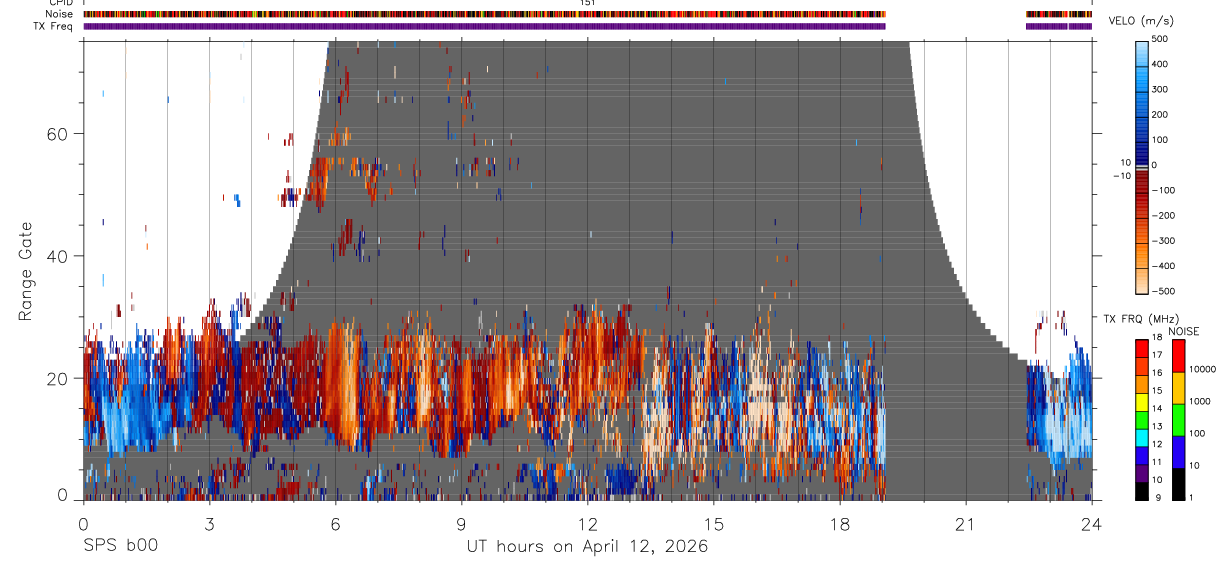This screenshot has width=1228, height=567.
Task: Click NOISE legend label 1000
Action: (1200, 401)
